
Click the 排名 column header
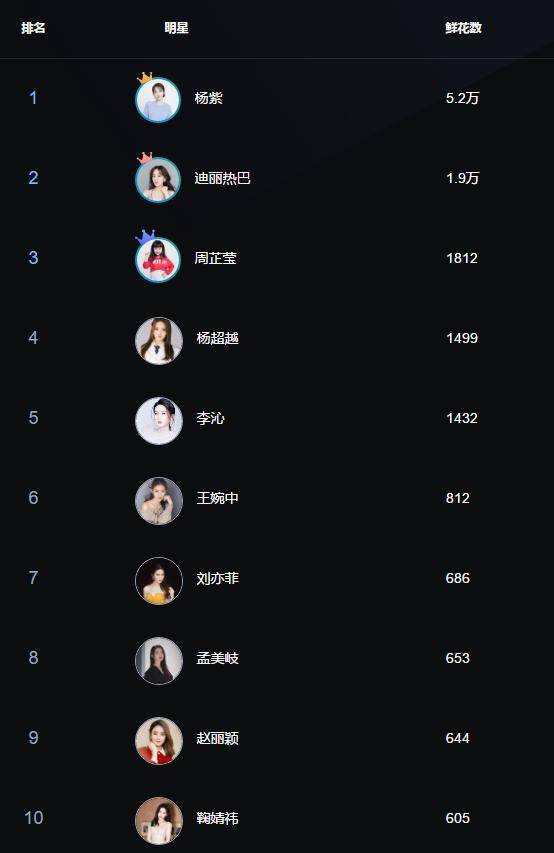(x=33, y=28)
